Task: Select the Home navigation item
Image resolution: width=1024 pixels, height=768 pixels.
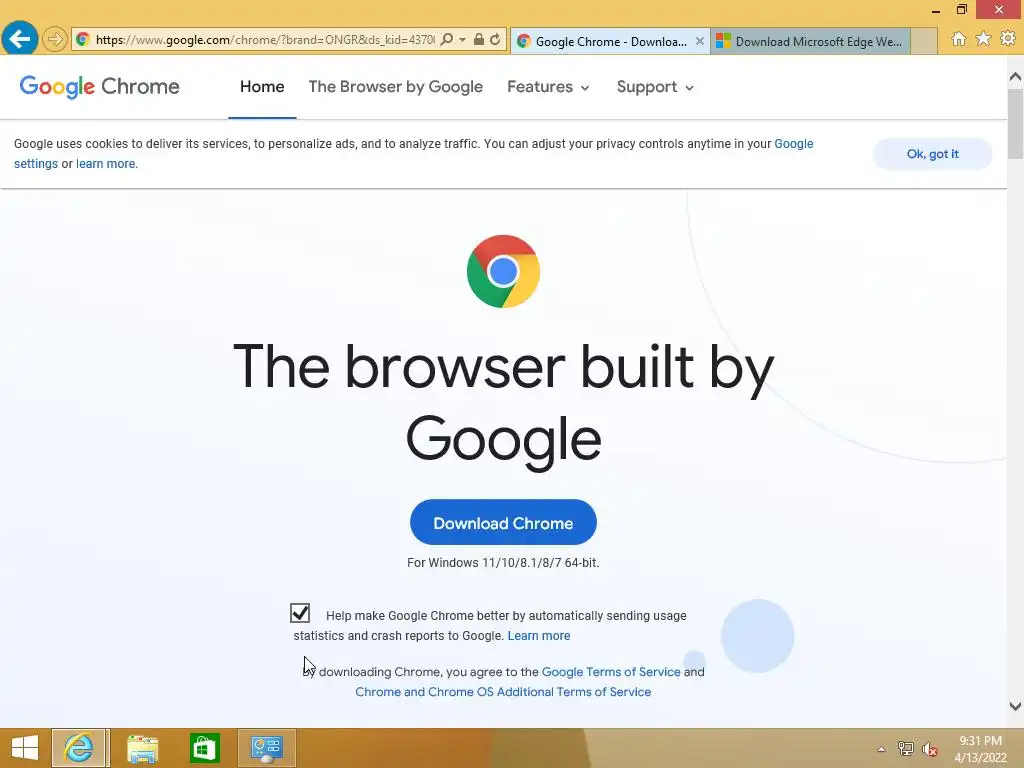Action: 262,87
